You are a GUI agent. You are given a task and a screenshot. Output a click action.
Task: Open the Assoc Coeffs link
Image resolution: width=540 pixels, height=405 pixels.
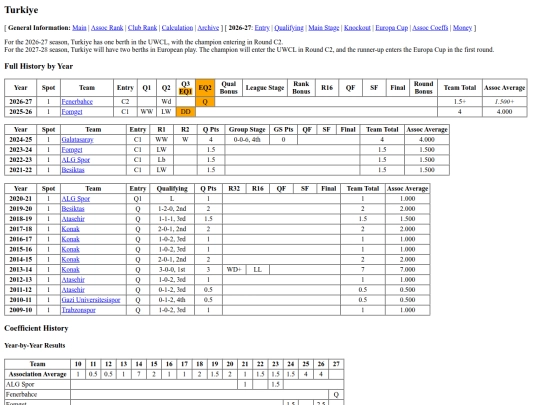tap(430, 28)
